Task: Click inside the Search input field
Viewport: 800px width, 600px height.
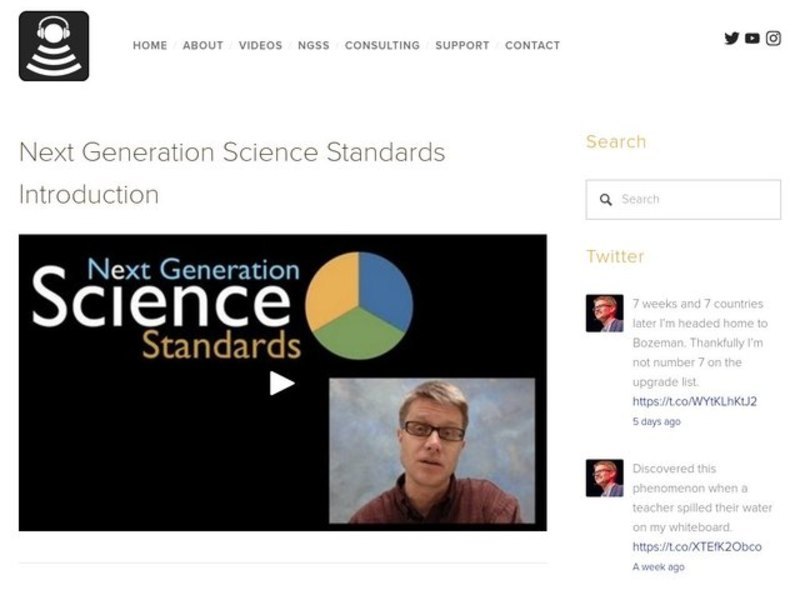Action: pyautogui.click(x=690, y=199)
